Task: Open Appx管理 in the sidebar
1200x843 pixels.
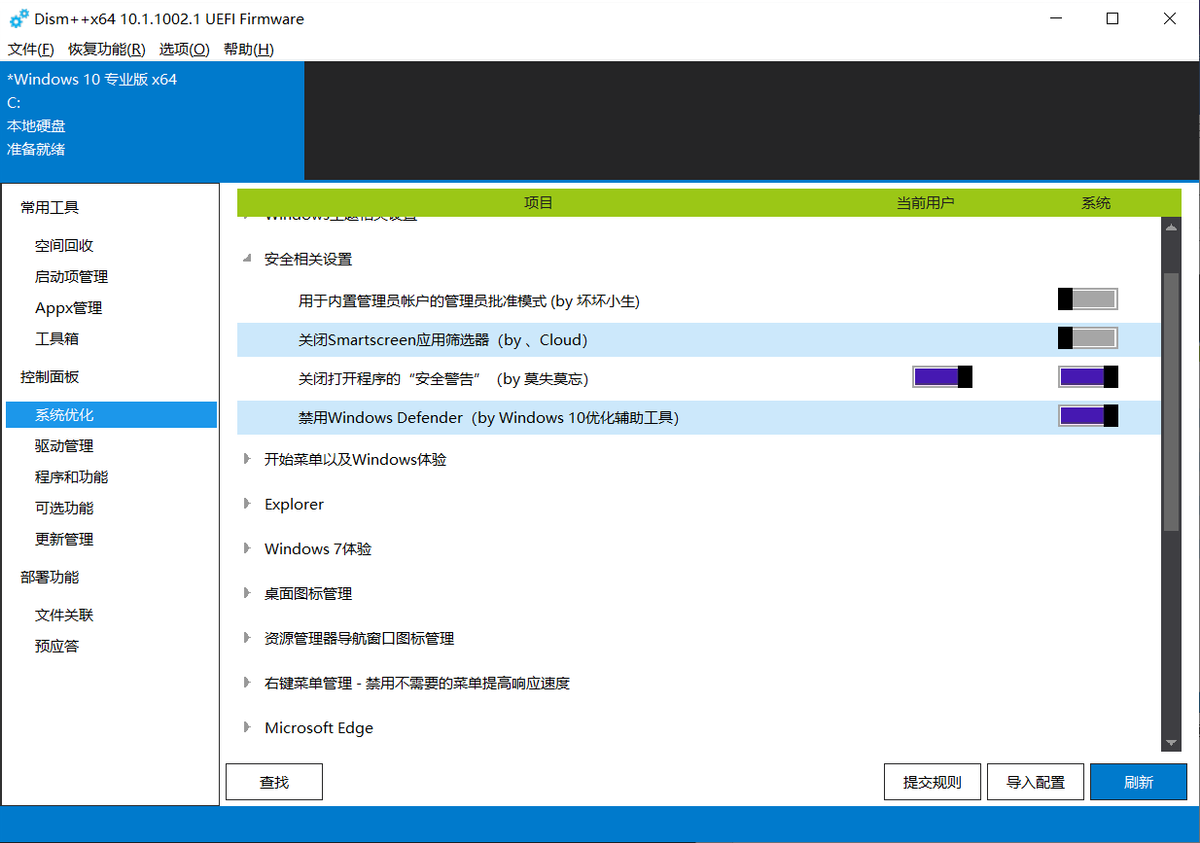Action: [x=68, y=308]
